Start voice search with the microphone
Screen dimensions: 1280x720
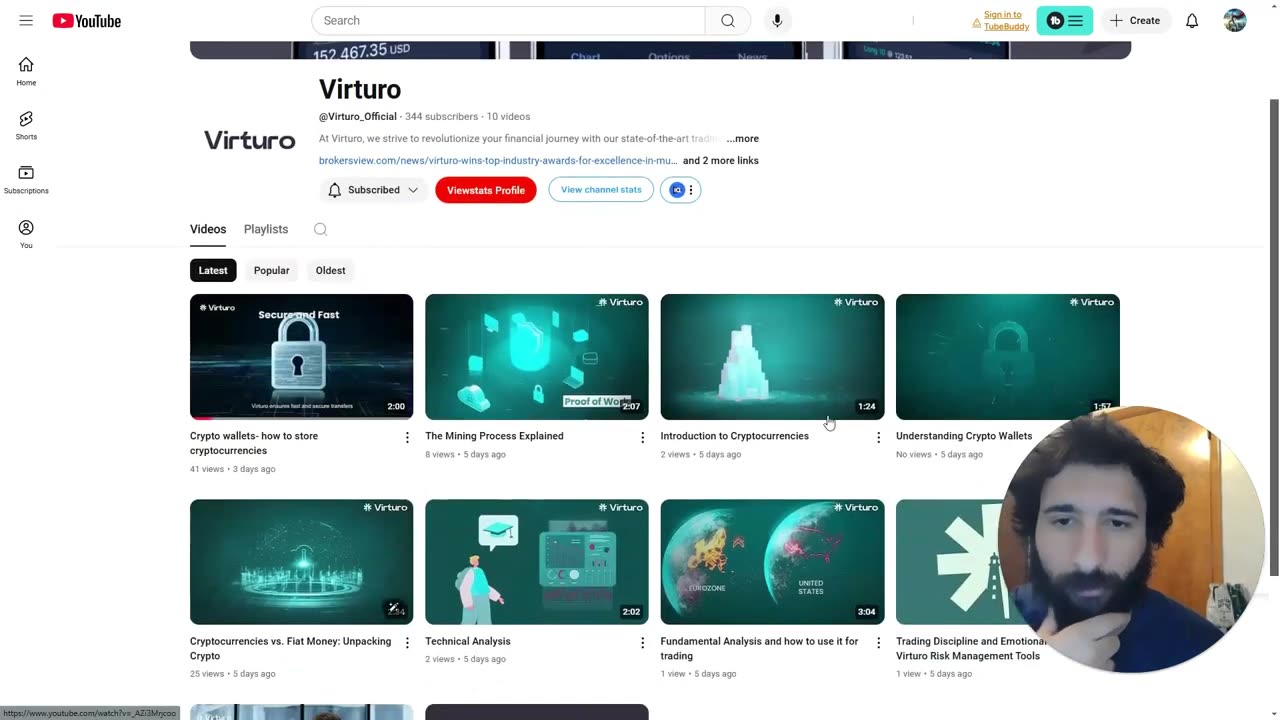coord(777,20)
